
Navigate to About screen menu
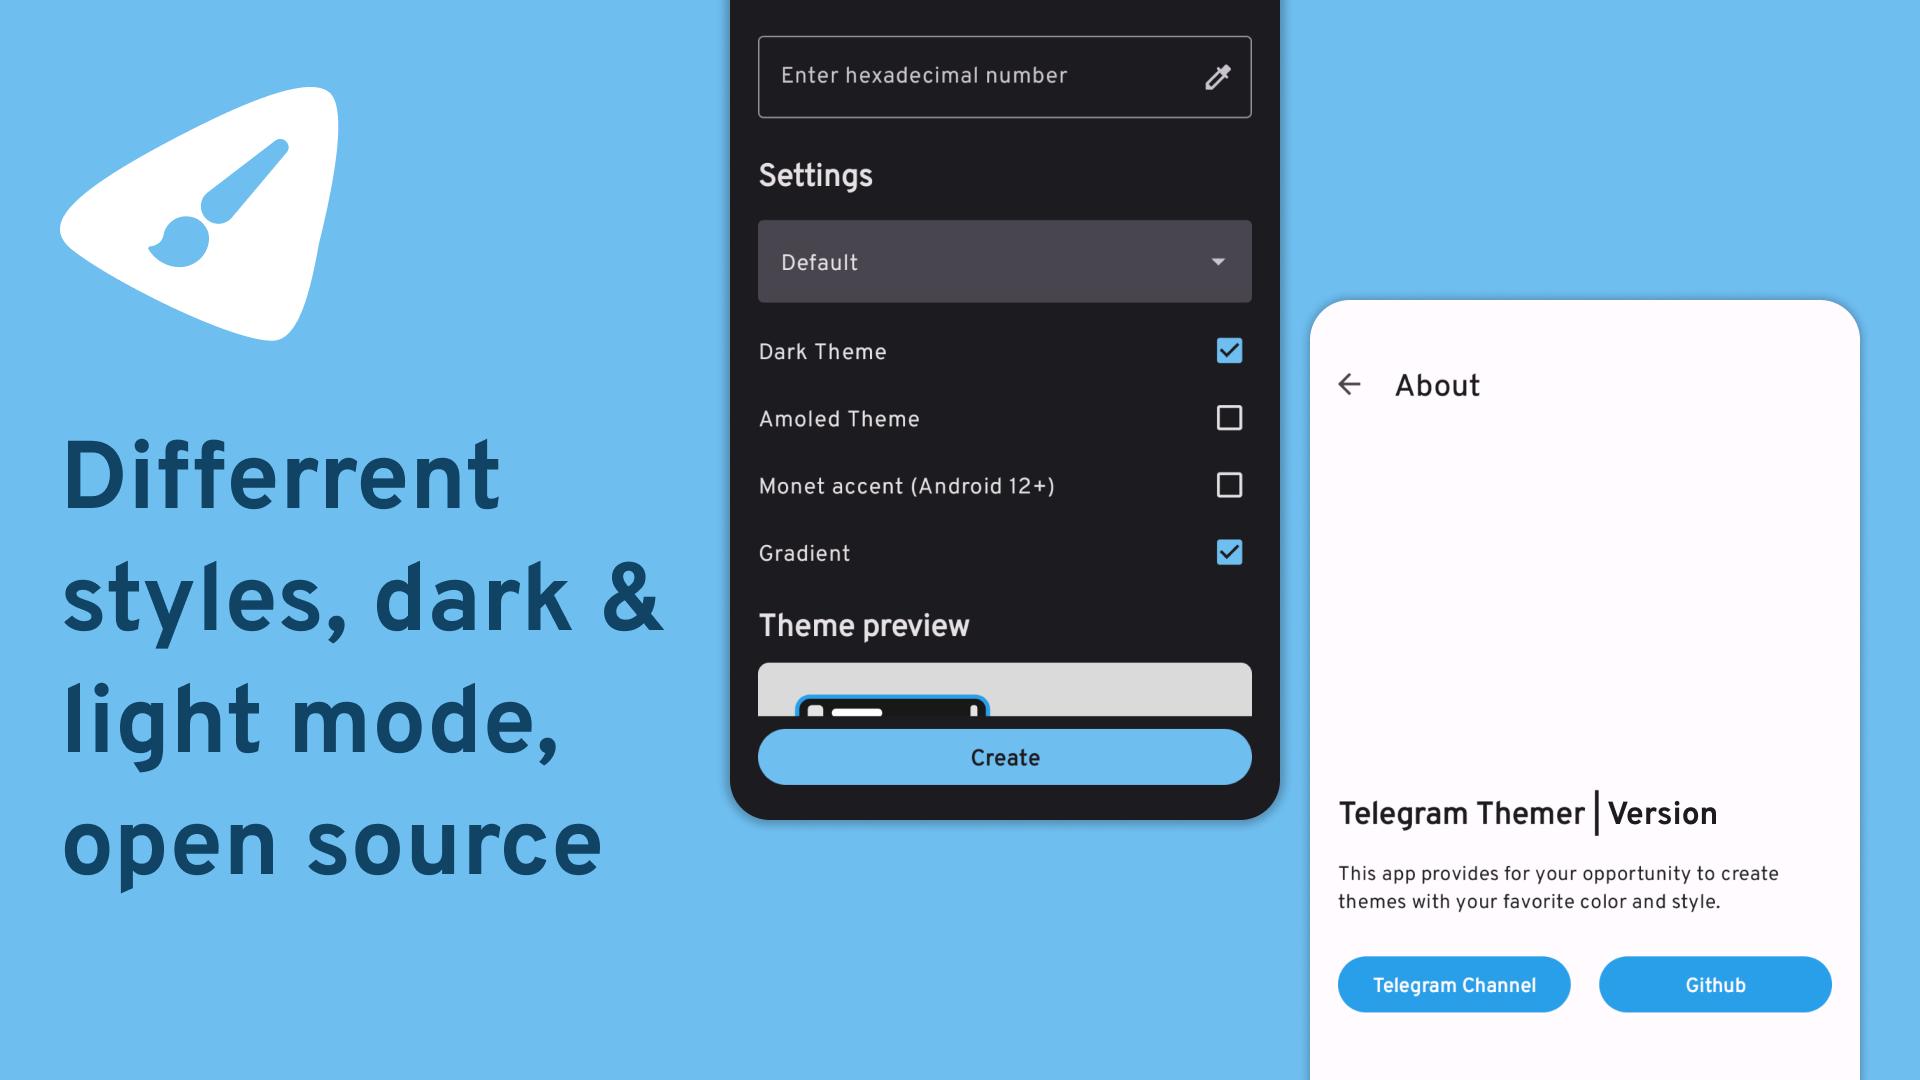tap(1436, 384)
